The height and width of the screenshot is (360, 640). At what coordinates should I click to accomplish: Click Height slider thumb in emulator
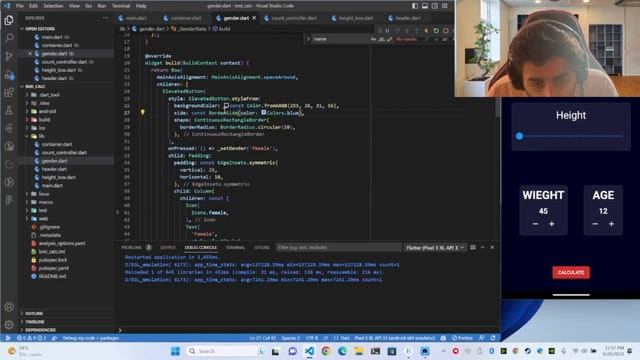pos(519,136)
